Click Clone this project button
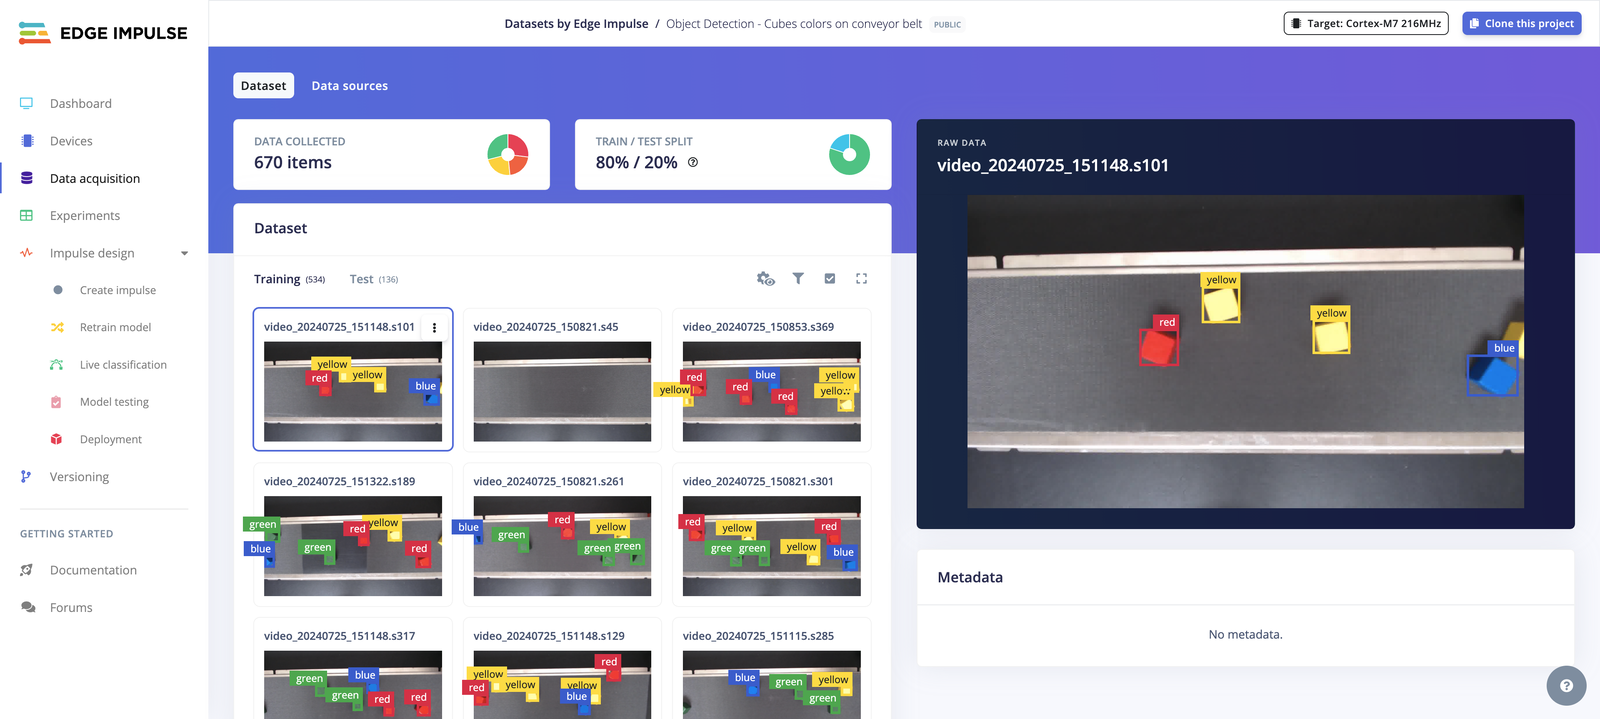1600x719 pixels. (x=1522, y=23)
